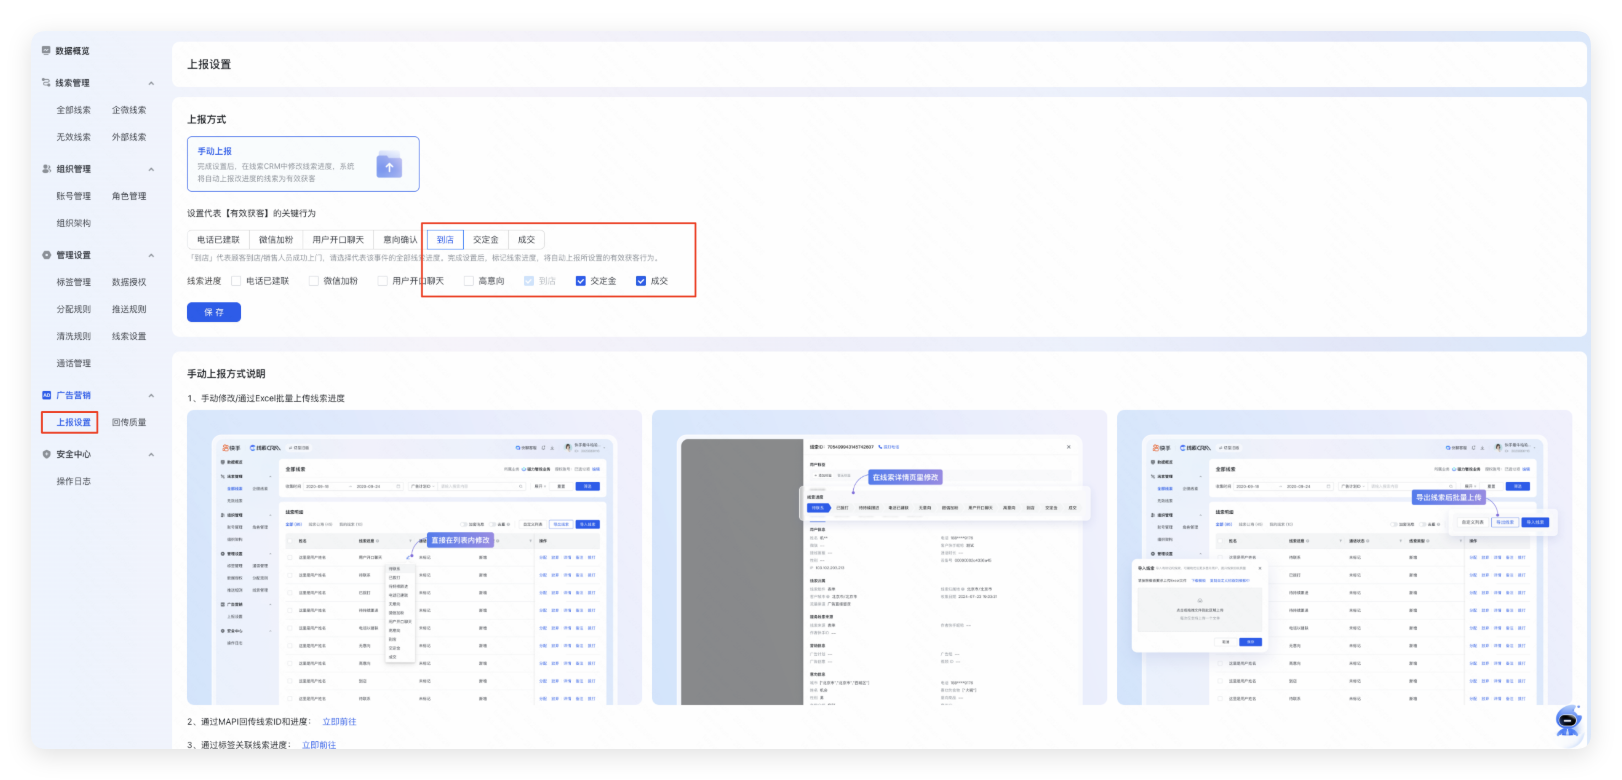
Task: Uncheck the 交定金 checkbox
Action: click(580, 281)
